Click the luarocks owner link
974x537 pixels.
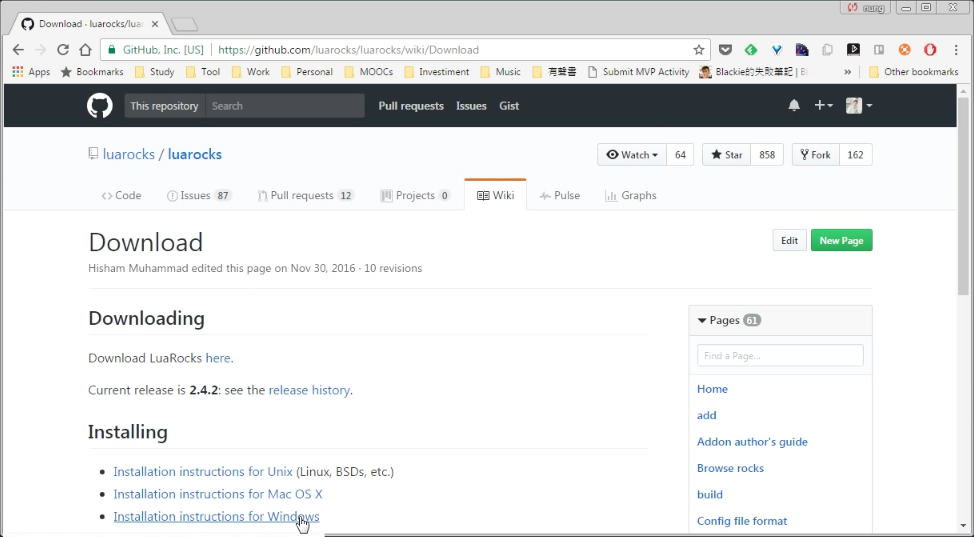tap(129, 154)
